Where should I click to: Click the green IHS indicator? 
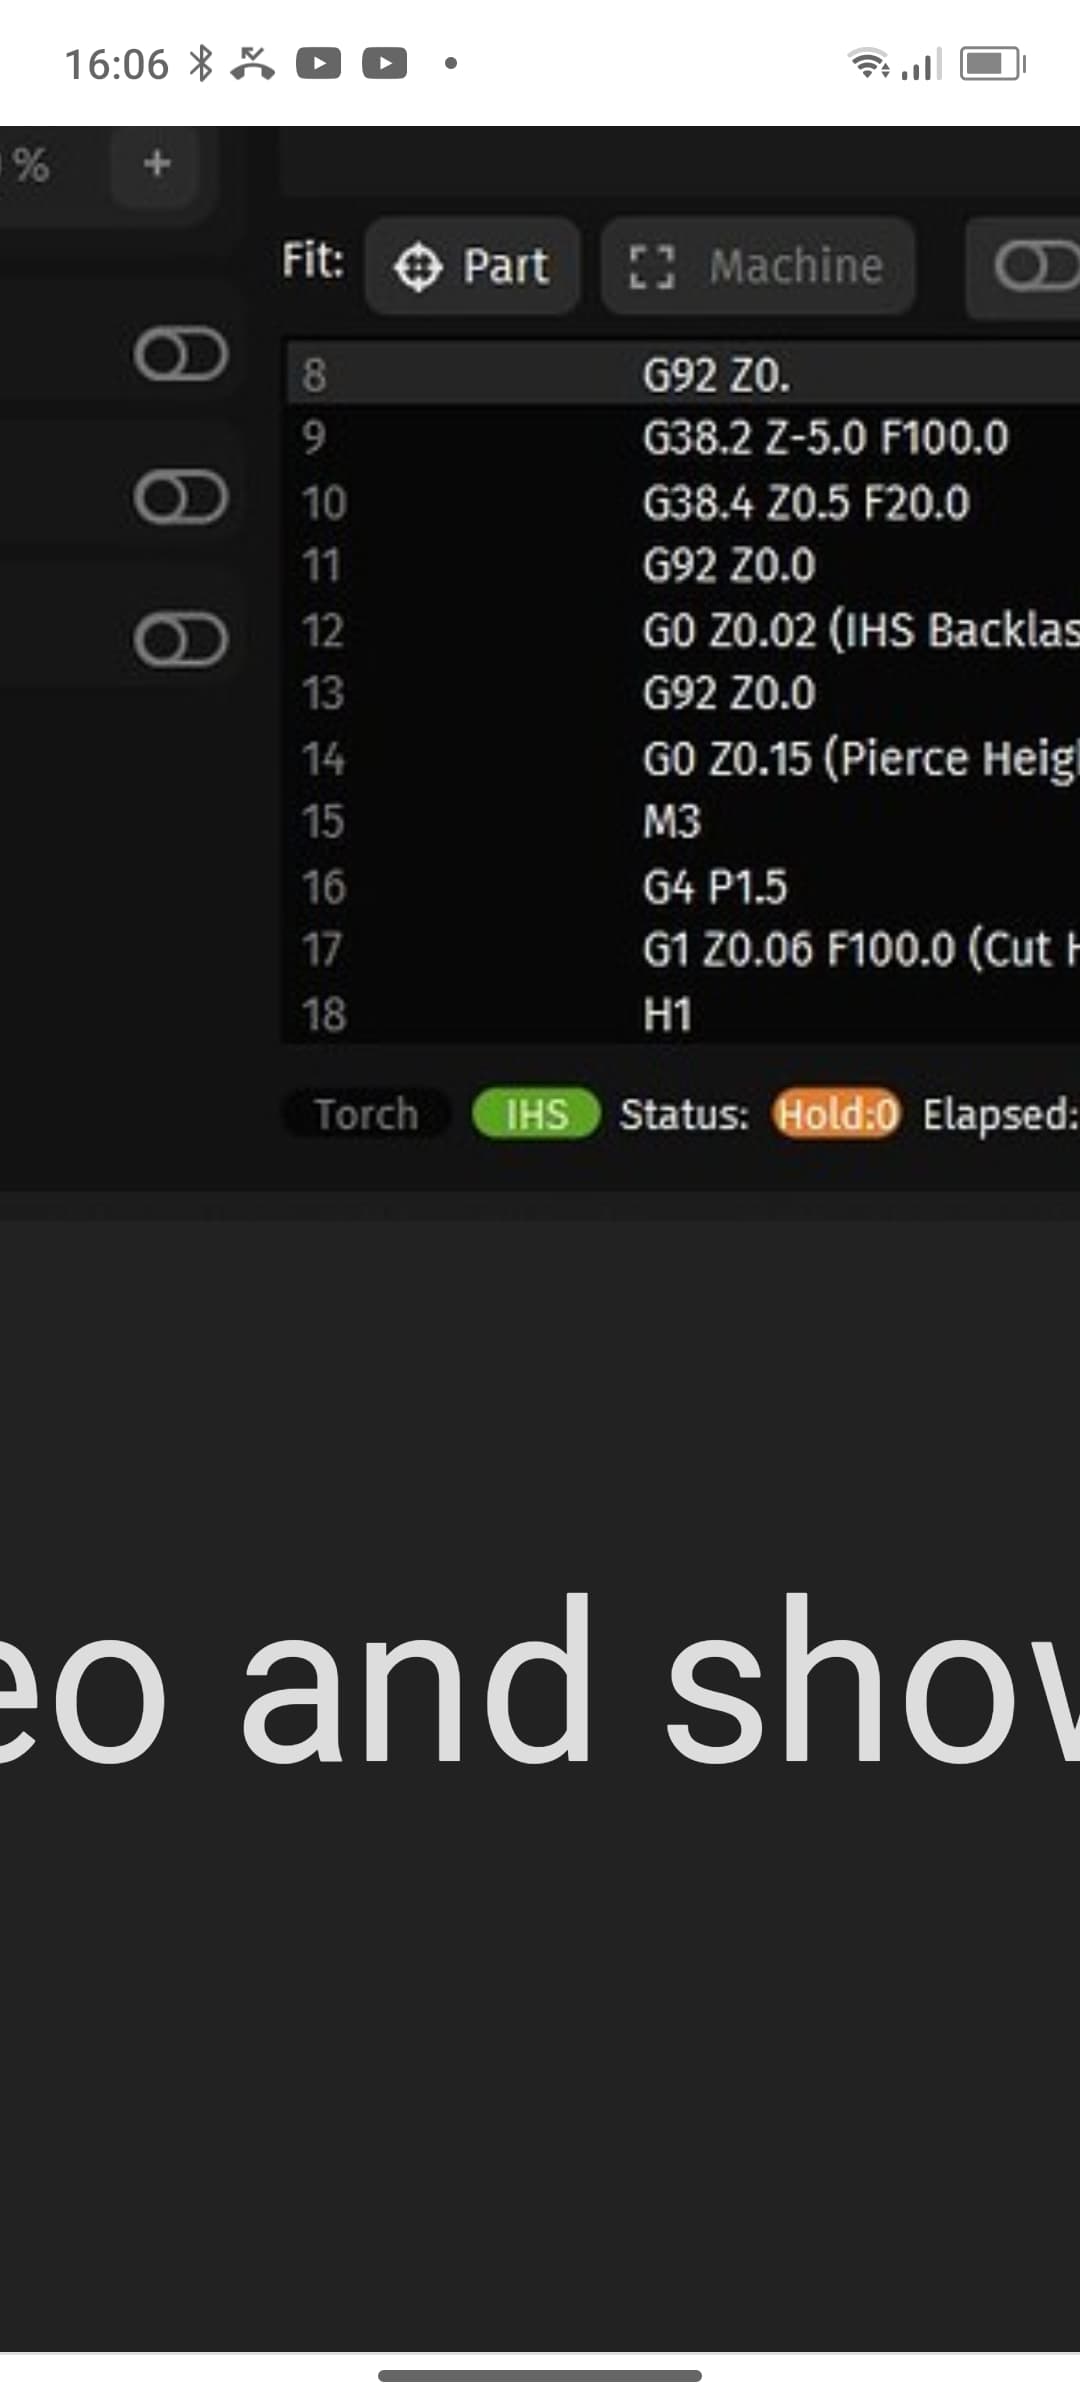[536, 1114]
